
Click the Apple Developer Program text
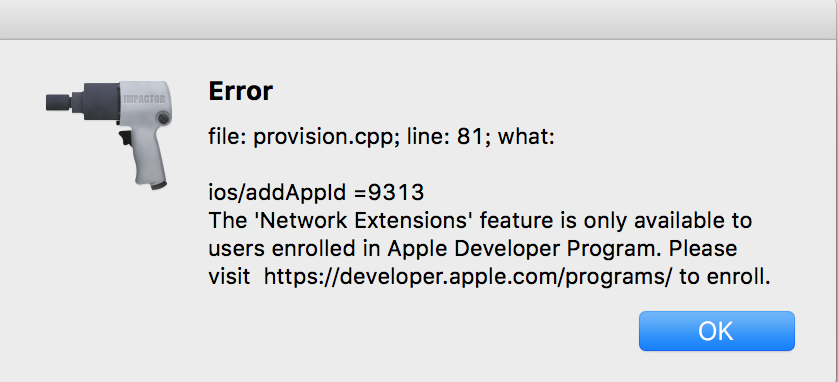pos(524,249)
